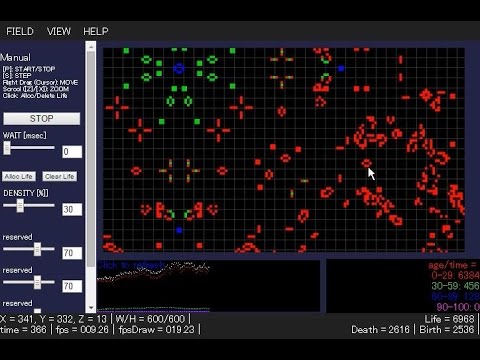Click 'time = 366' in status bar
This screenshot has width=480, height=360.
click(x=23, y=330)
